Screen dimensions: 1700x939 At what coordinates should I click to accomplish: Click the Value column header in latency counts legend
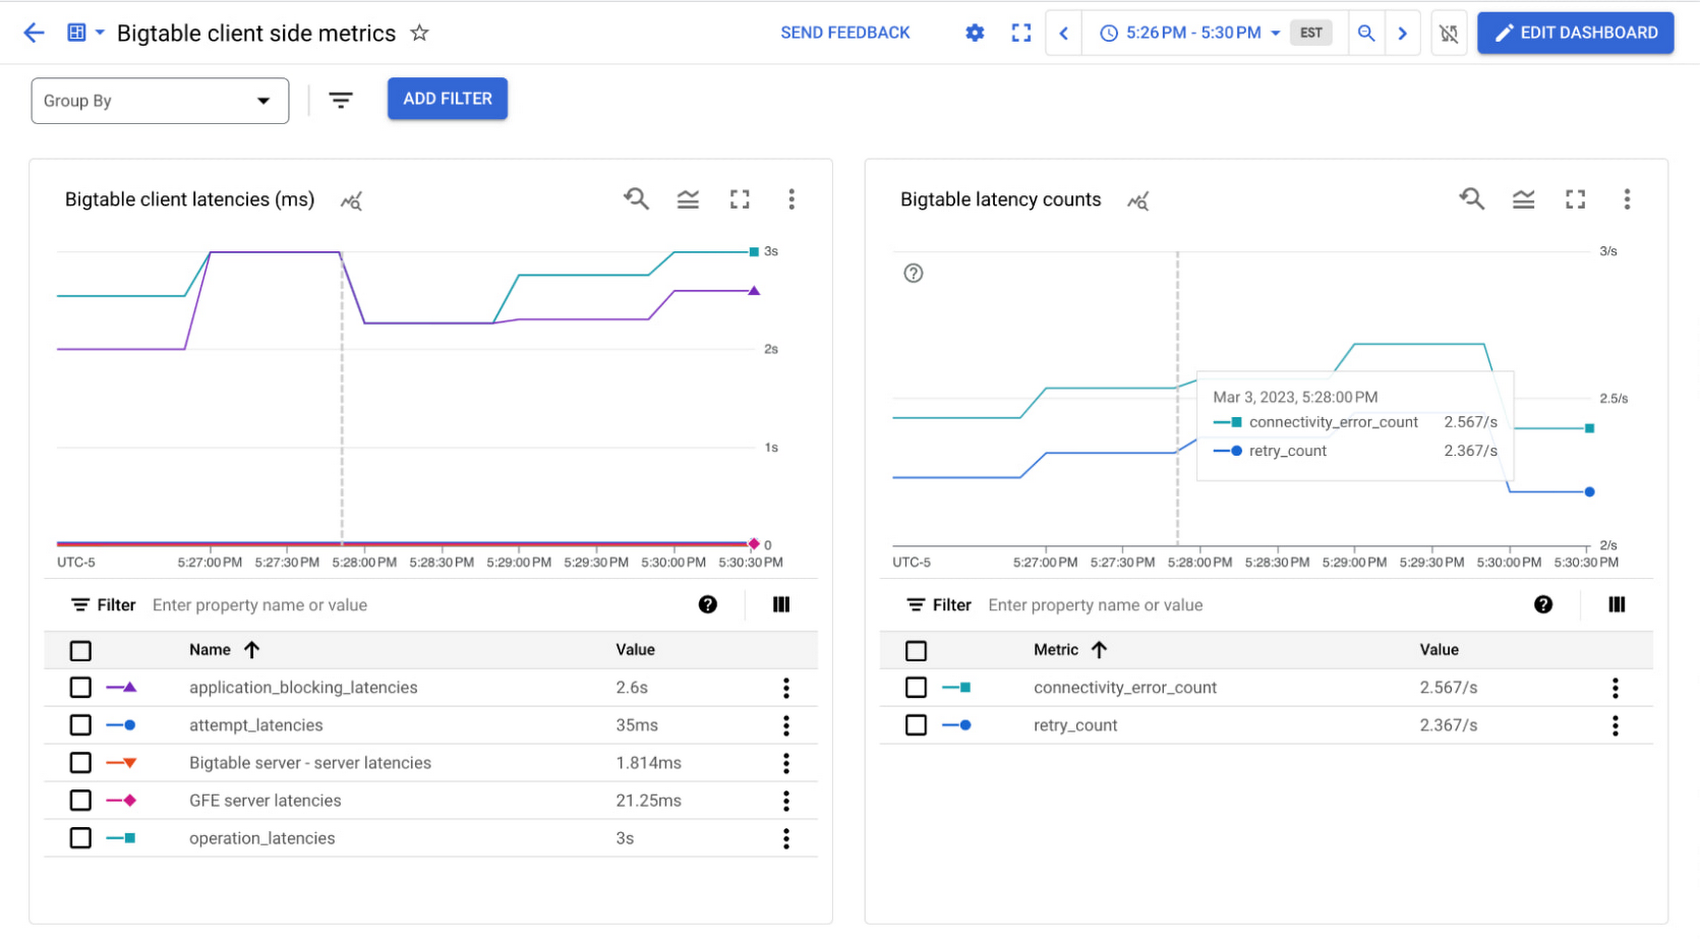tap(1439, 650)
